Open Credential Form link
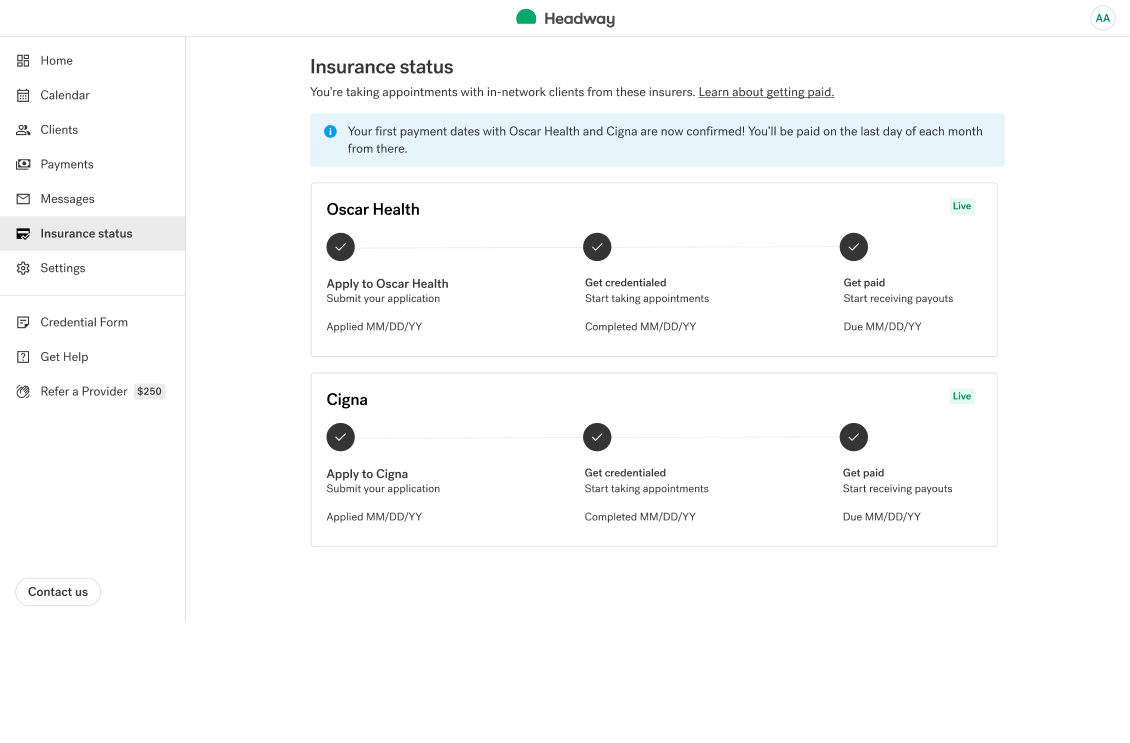Screen dimensions: 1130x743 click(x=92, y=322)
